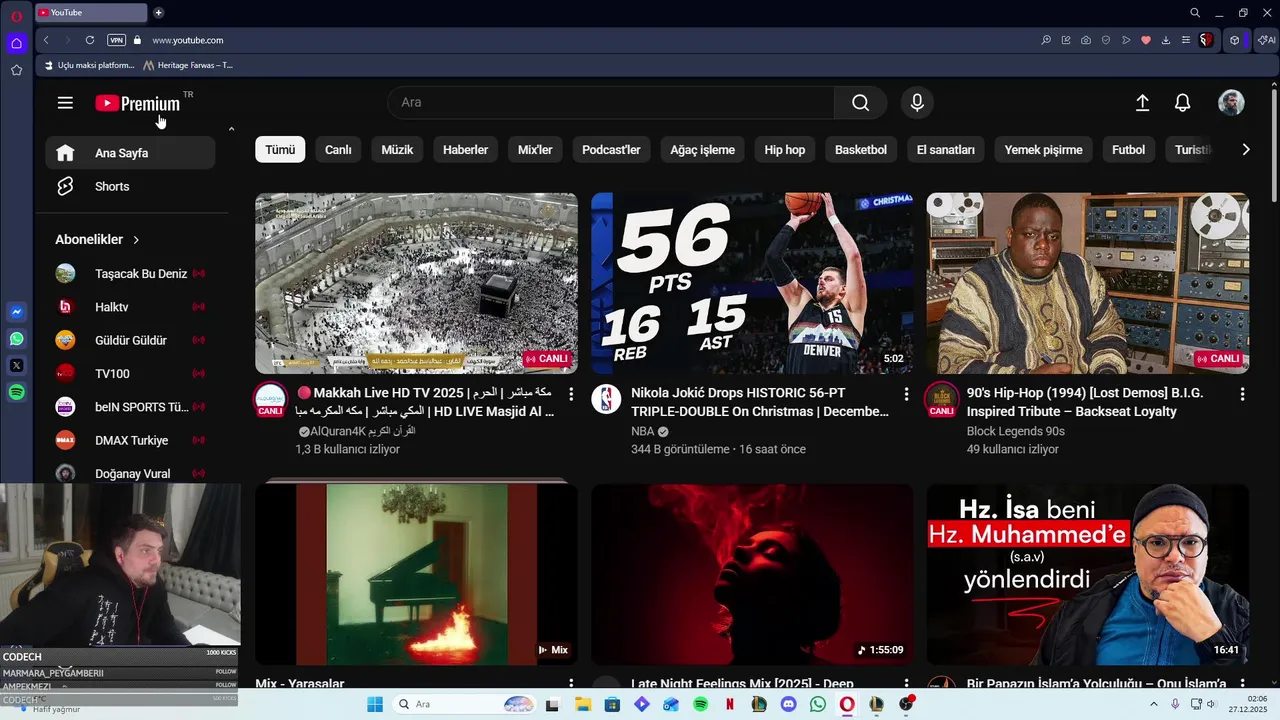This screenshot has width=1280, height=720.
Task: Open Opera Aria AI button
Action: [1267, 40]
